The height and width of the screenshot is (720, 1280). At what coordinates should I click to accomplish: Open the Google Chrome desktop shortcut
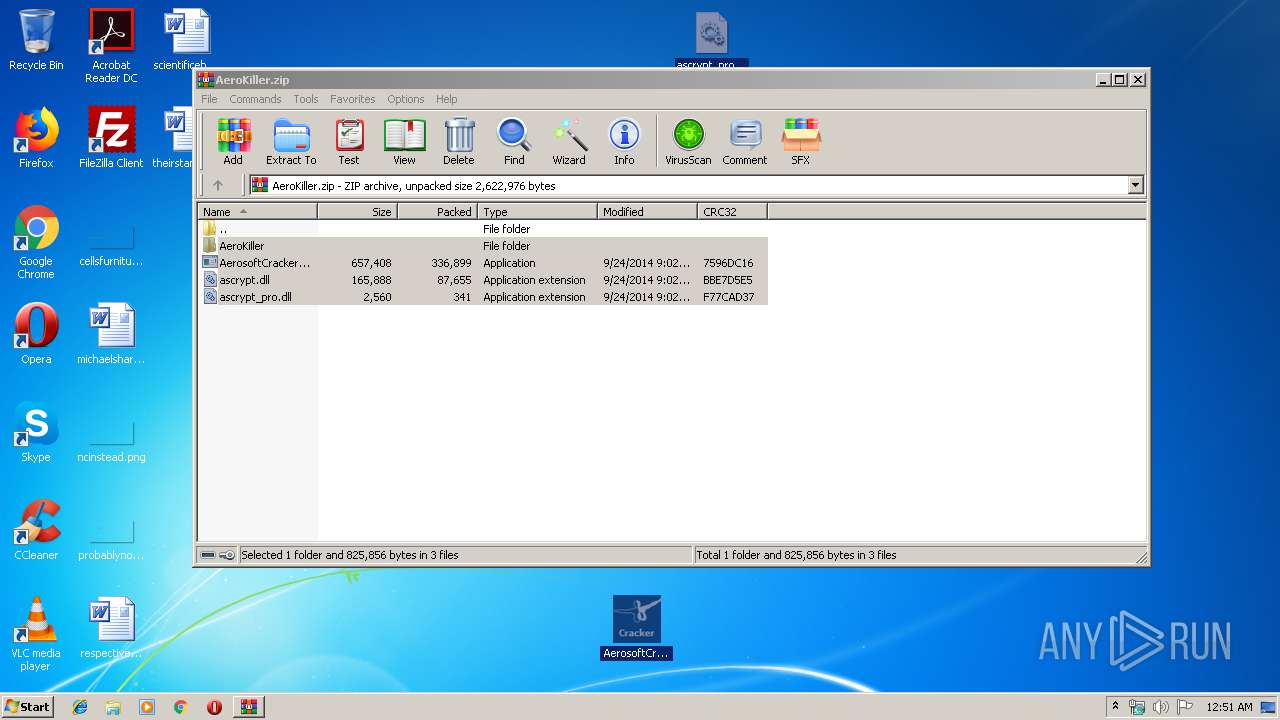(x=36, y=242)
